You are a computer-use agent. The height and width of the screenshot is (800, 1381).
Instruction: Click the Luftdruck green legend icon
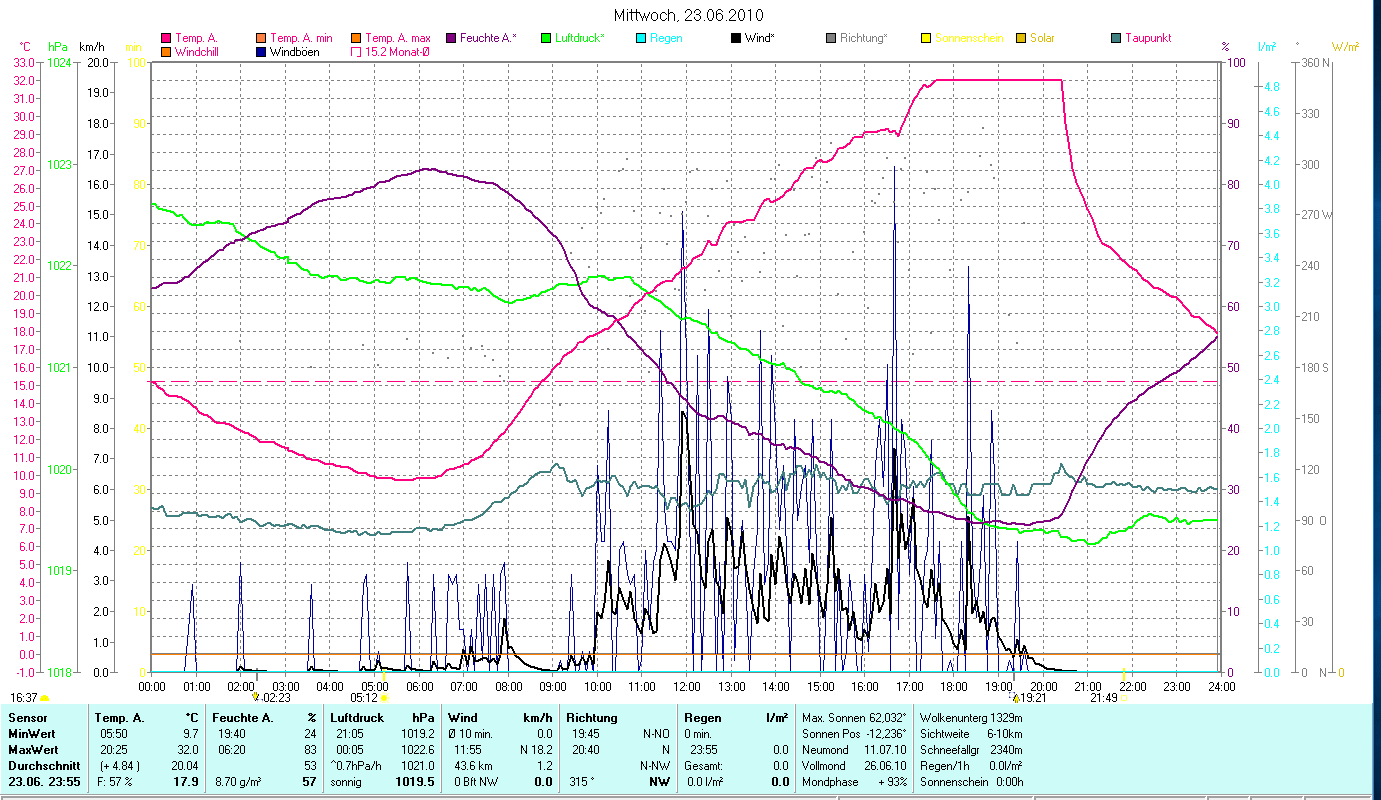(545, 38)
